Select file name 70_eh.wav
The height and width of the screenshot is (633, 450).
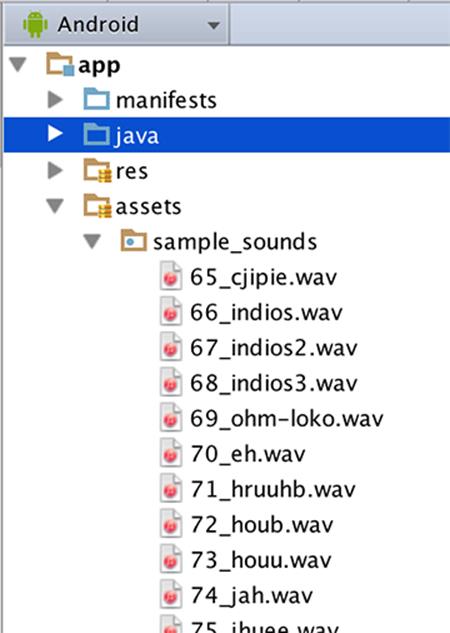coord(248,455)
